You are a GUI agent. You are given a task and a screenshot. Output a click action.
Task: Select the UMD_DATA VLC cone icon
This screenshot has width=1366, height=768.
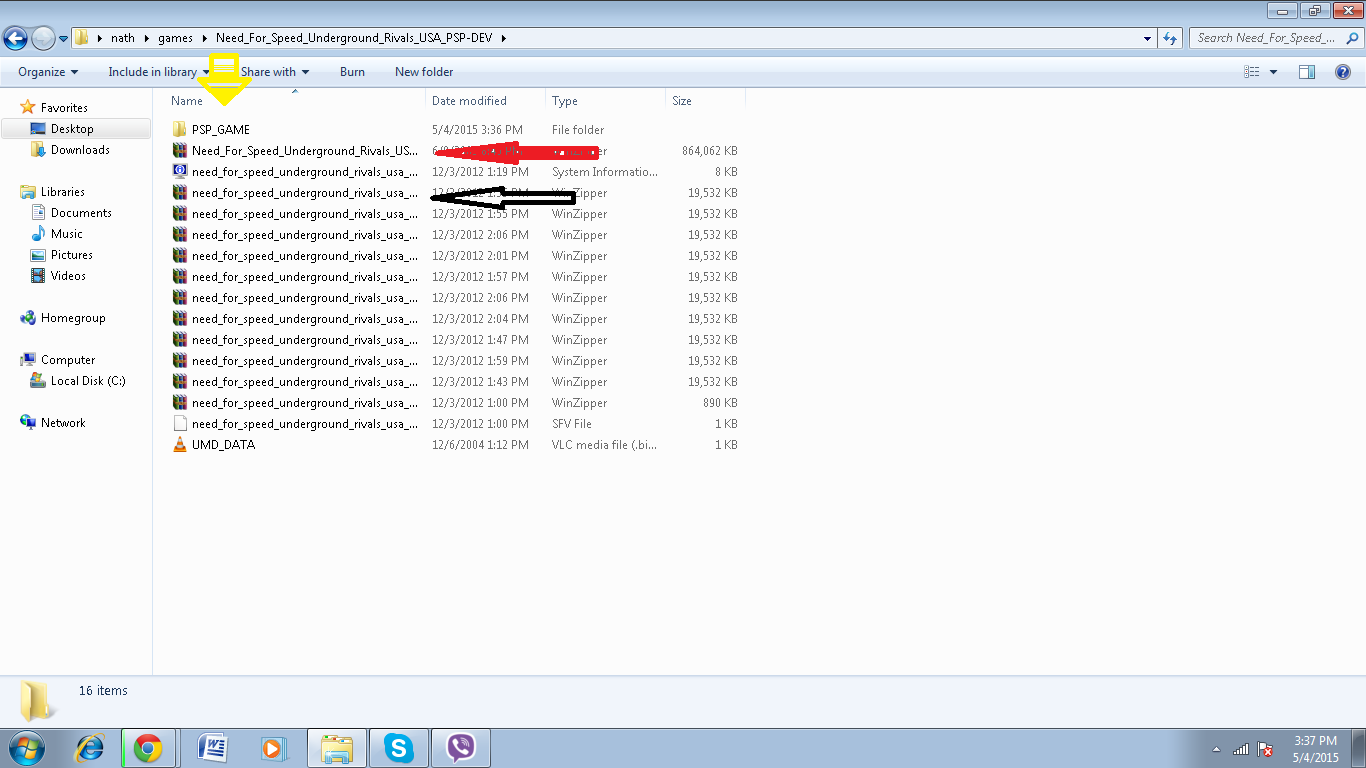[x=180, y=445]
